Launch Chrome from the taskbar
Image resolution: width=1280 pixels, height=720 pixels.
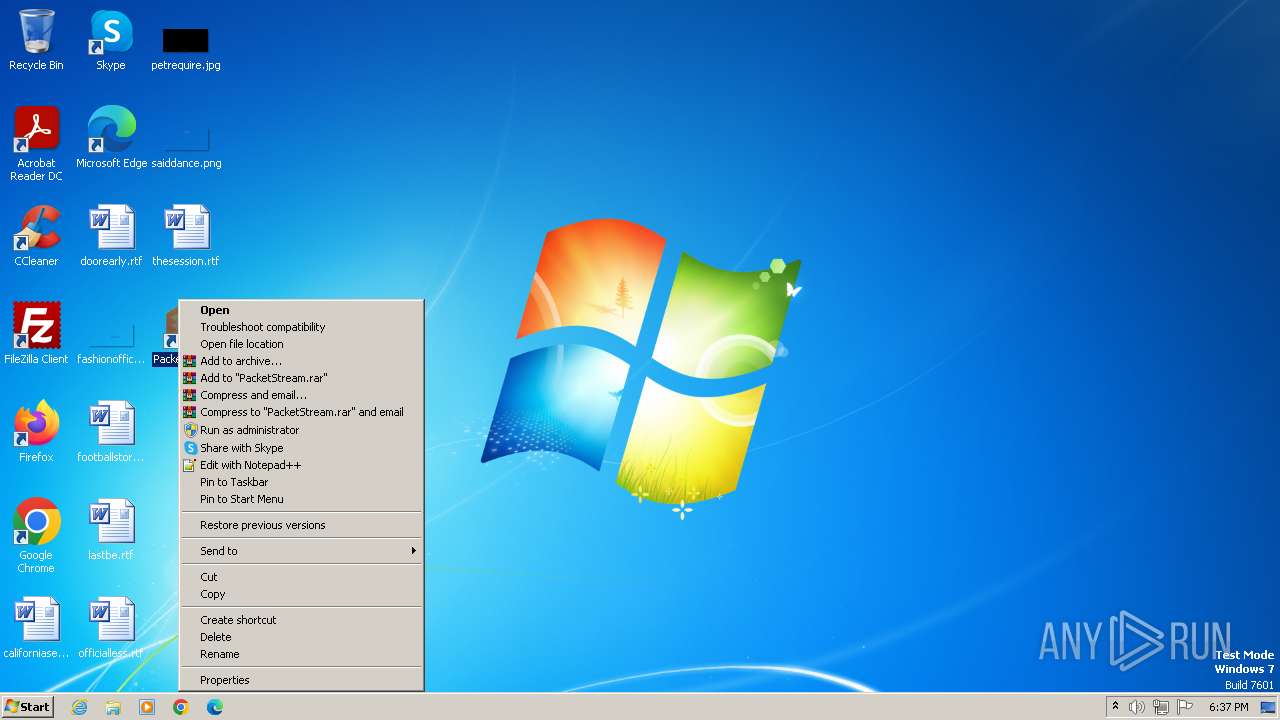[181, 707]
